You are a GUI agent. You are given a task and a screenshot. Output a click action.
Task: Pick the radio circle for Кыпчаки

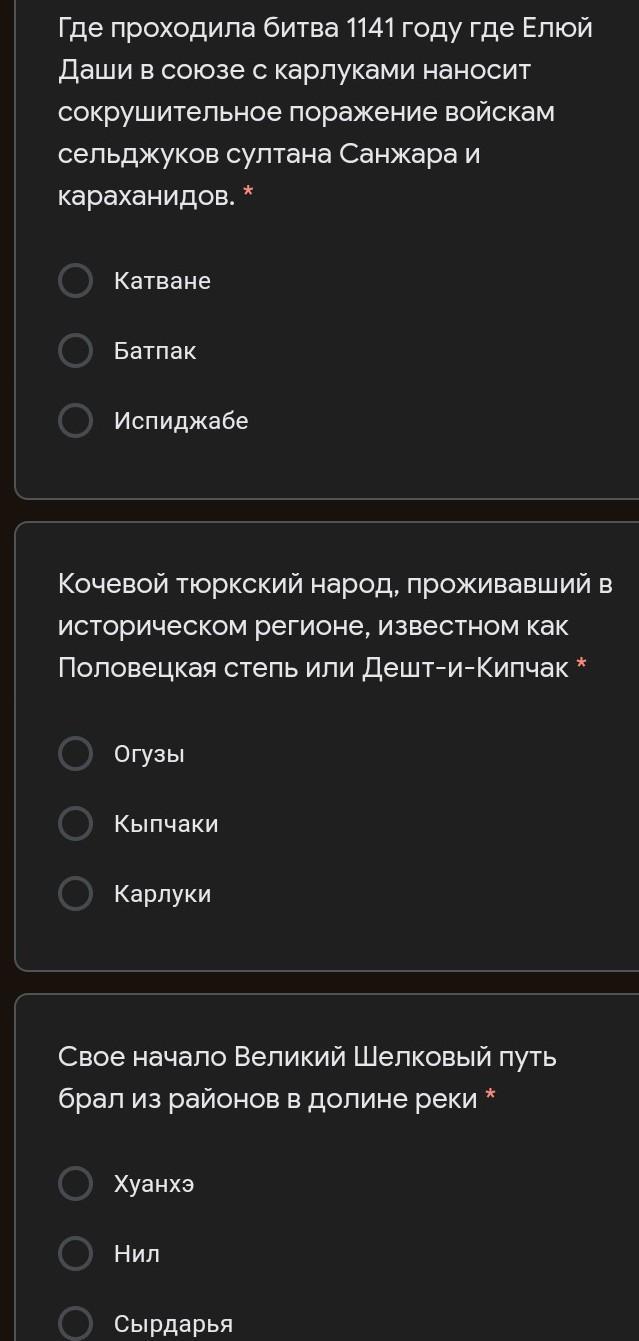point(76,824)
